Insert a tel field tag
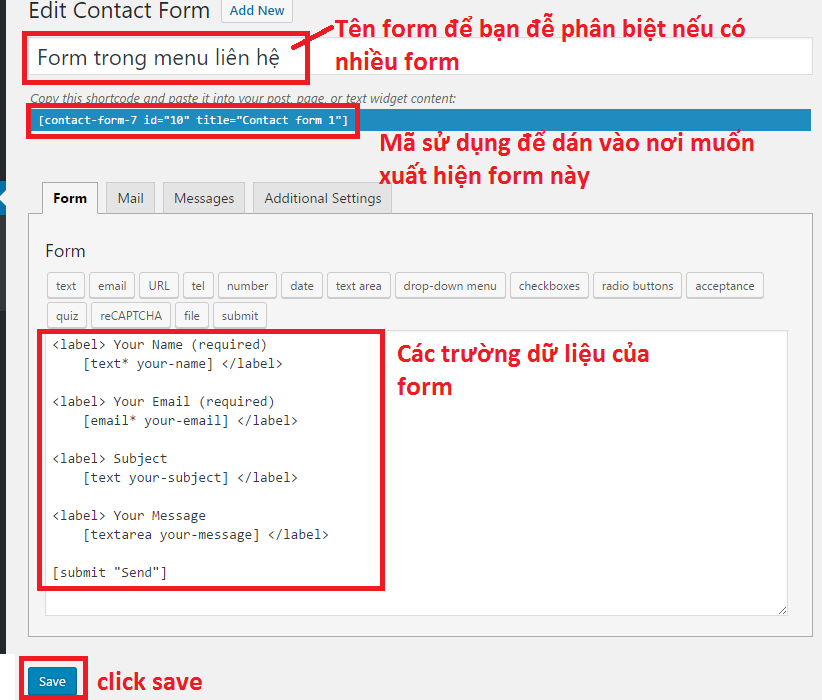This screenshot has height=700, width=822. coord(198,286)
